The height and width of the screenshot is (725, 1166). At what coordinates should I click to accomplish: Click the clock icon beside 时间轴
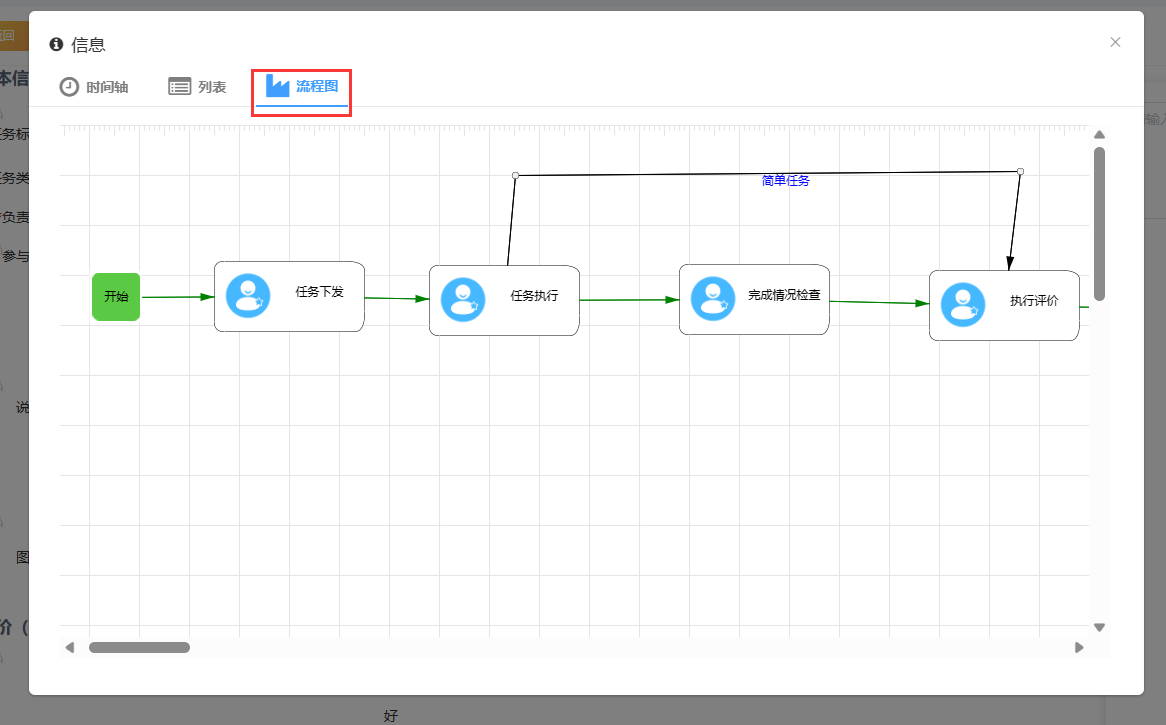click(x=69, y=87)
